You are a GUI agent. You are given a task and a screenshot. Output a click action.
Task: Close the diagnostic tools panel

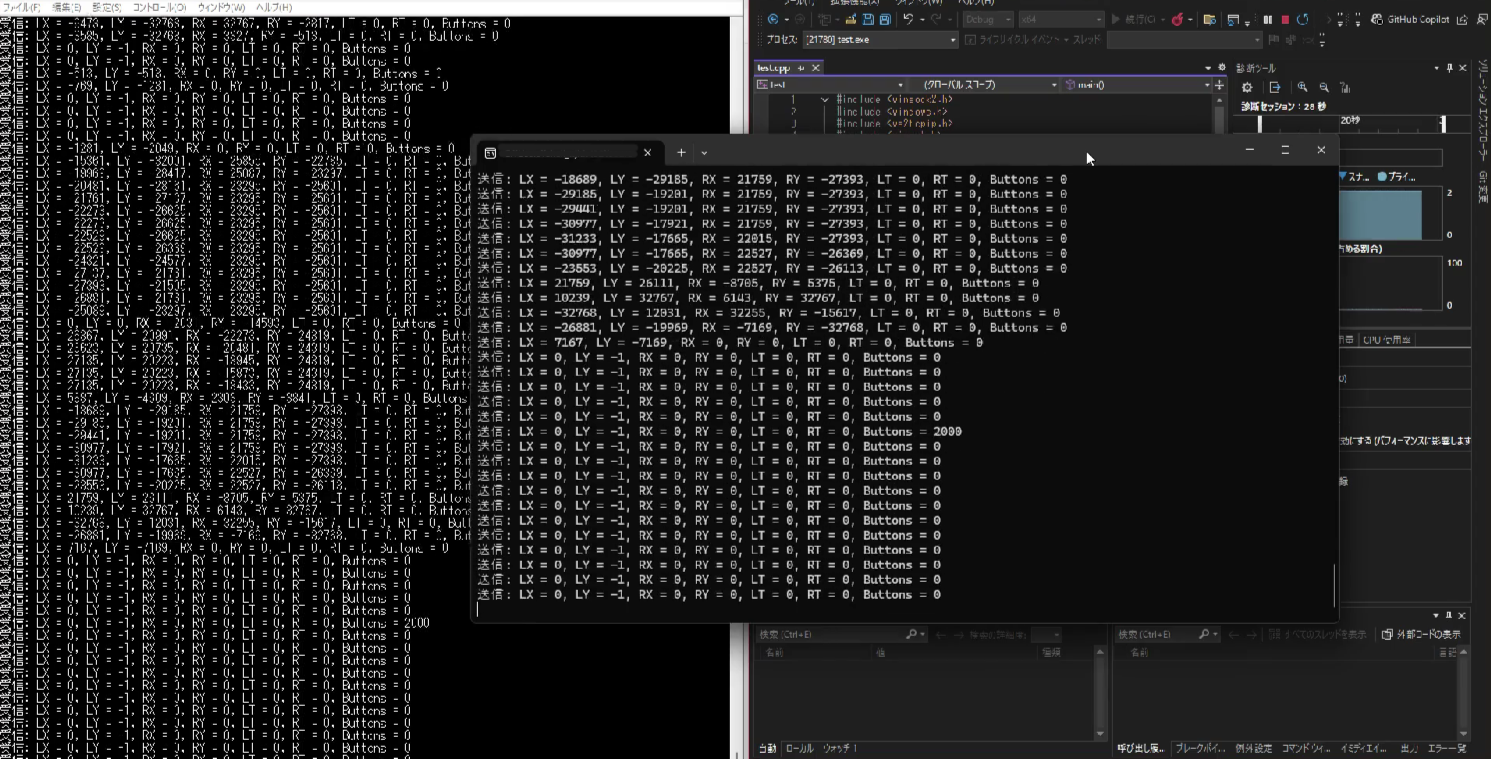point(1463,68)
